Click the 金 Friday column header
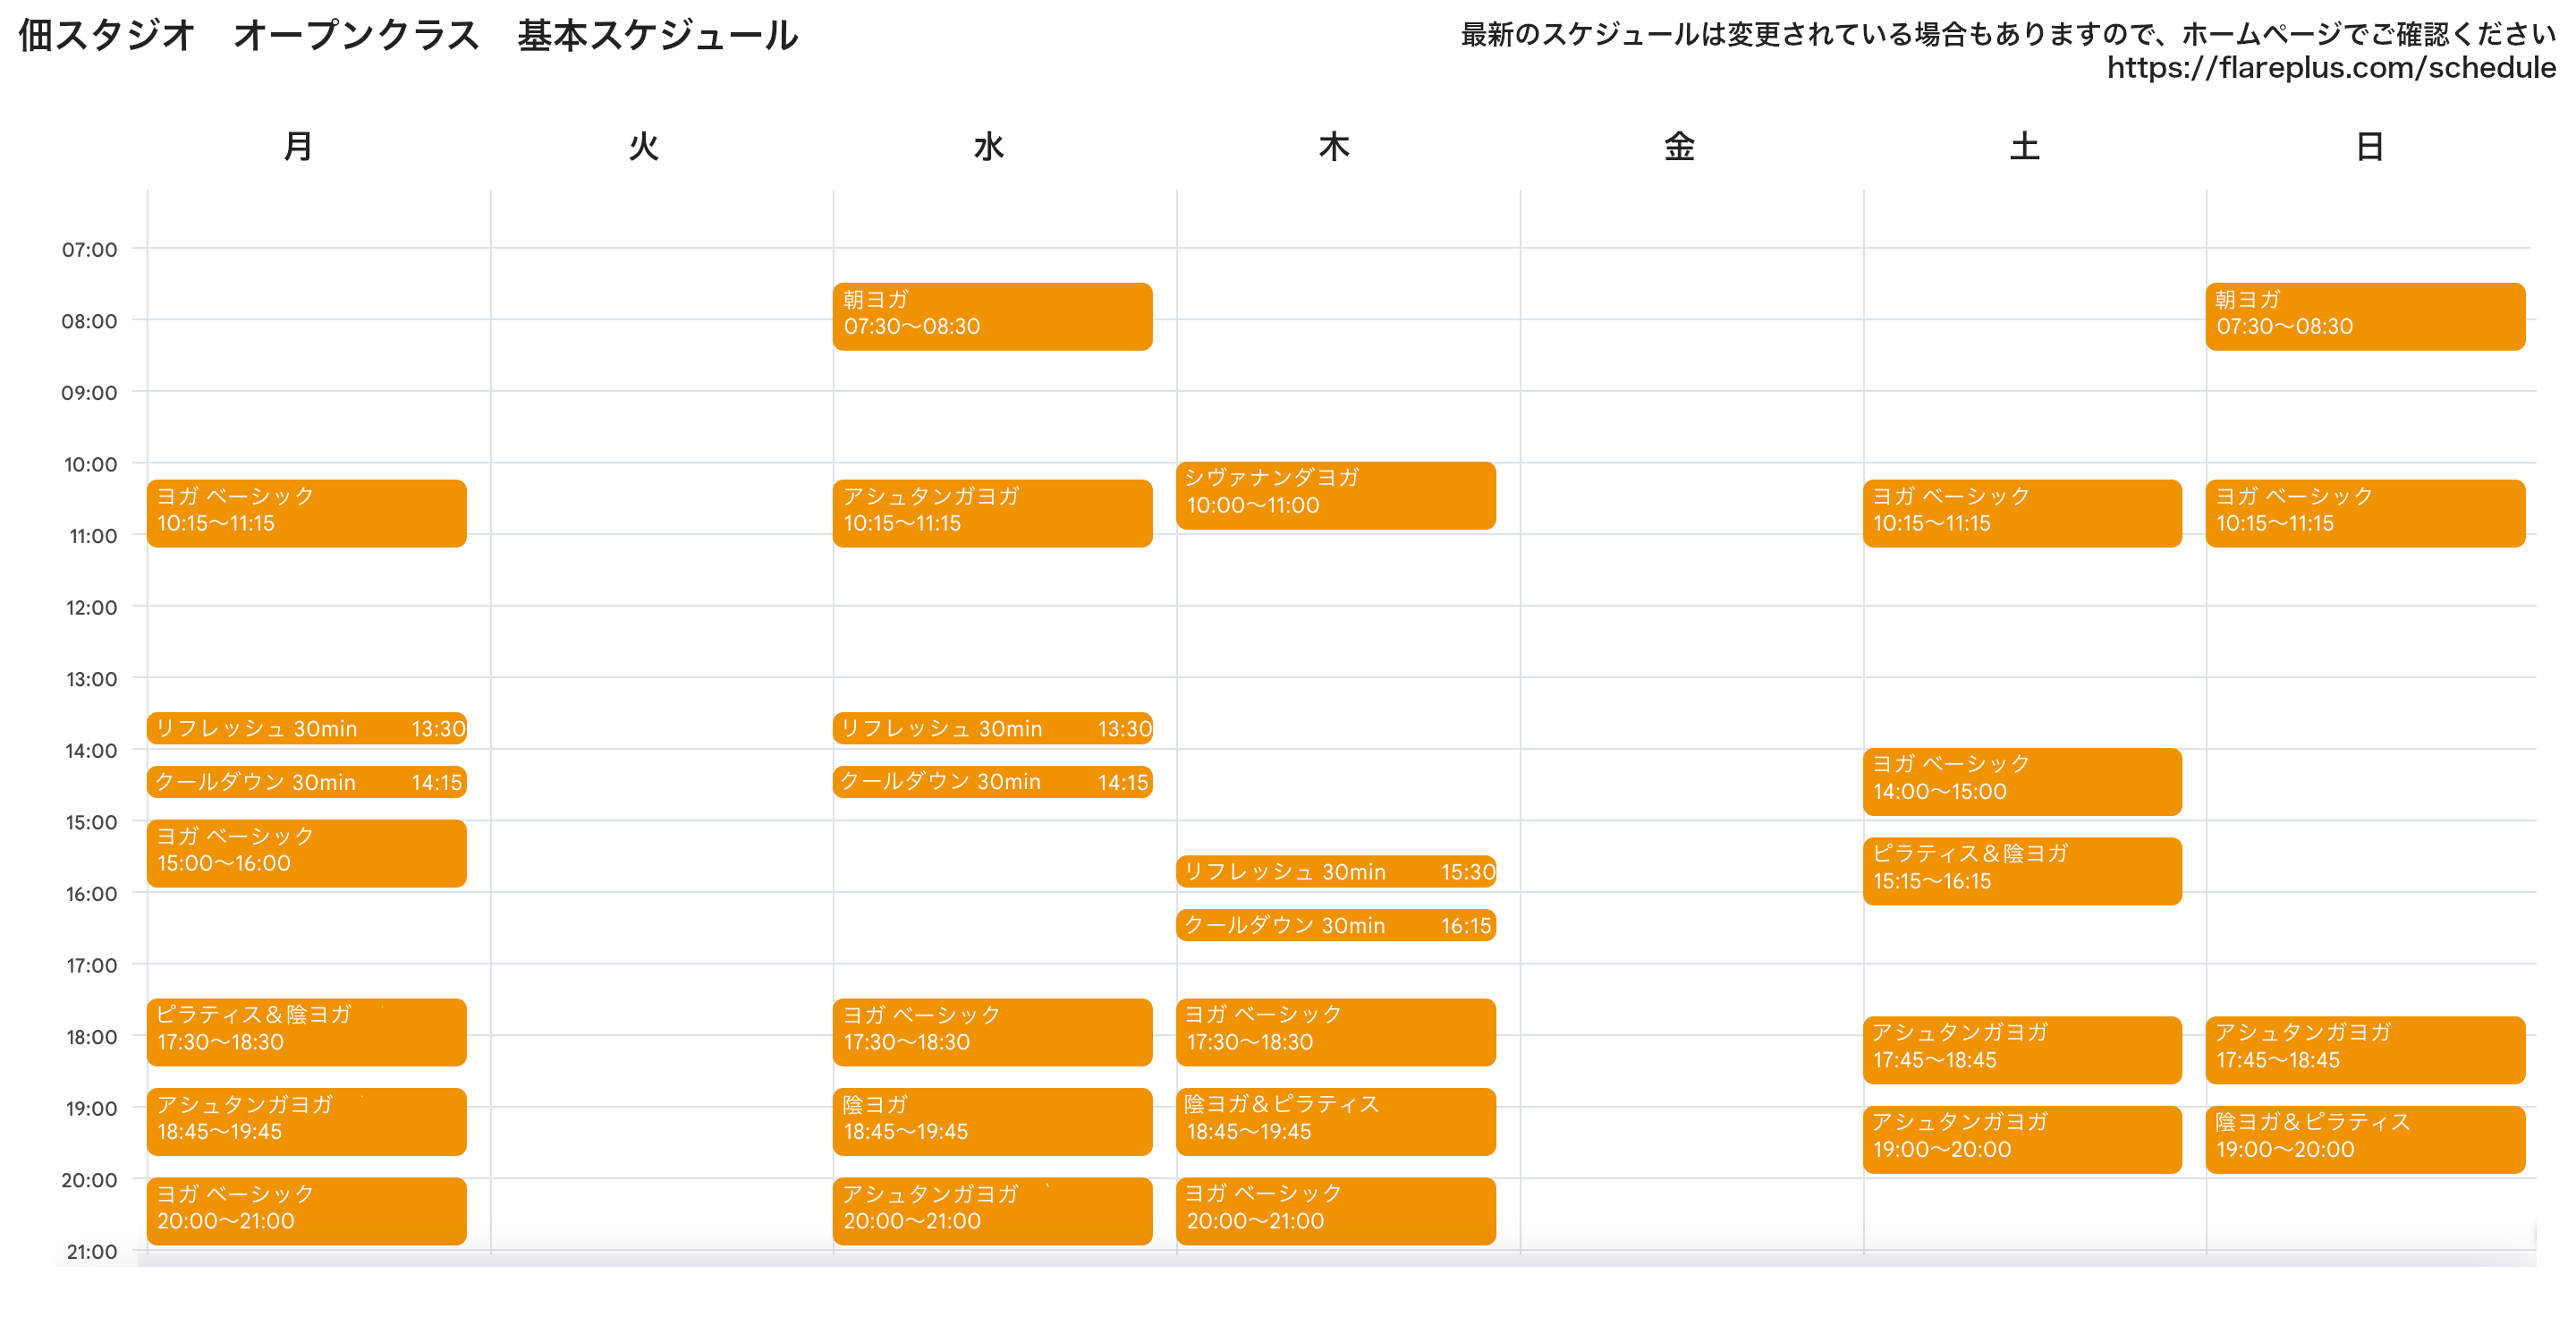The width and height of the screenshot is (2576, 1317). coord(1678,147)
